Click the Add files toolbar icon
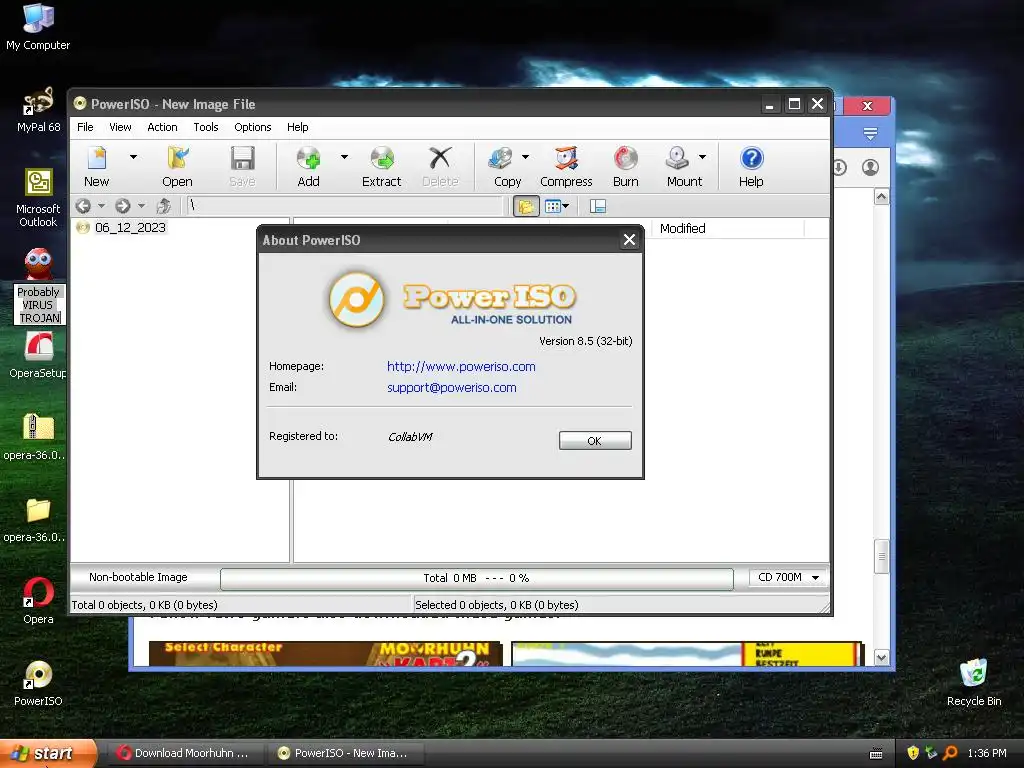This screenshot has height=768, width=1024. (308, 167)
